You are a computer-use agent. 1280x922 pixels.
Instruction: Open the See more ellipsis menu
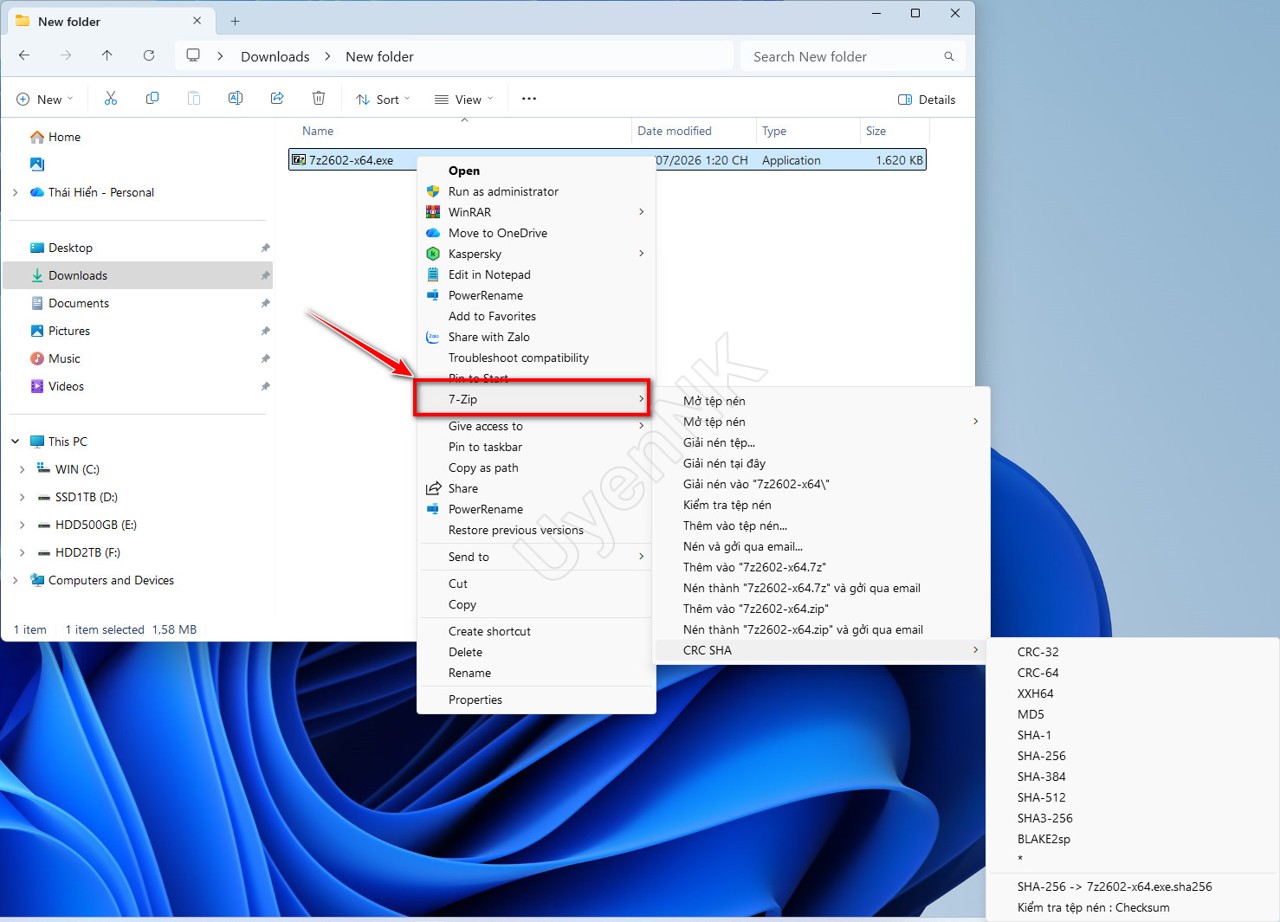(529, 98)
